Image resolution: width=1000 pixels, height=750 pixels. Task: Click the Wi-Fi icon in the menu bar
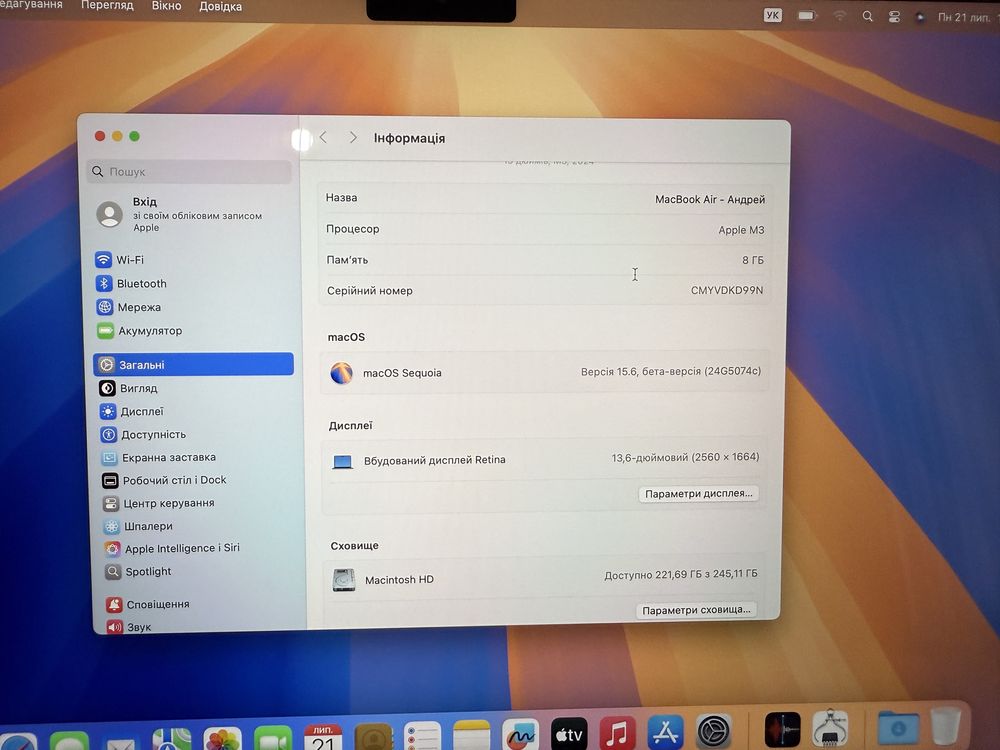pos(839,16)
